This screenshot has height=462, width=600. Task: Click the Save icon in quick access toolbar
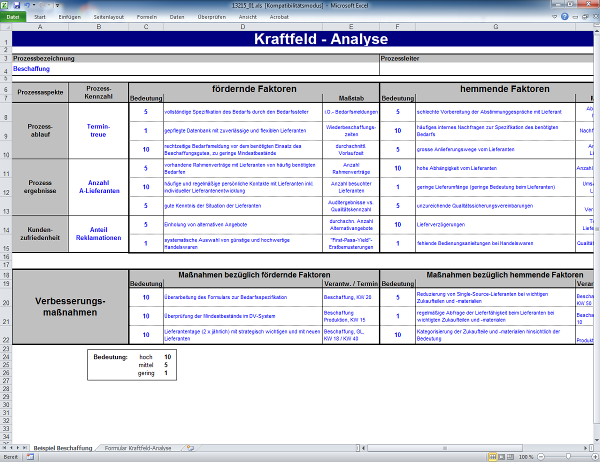point(19,5)
